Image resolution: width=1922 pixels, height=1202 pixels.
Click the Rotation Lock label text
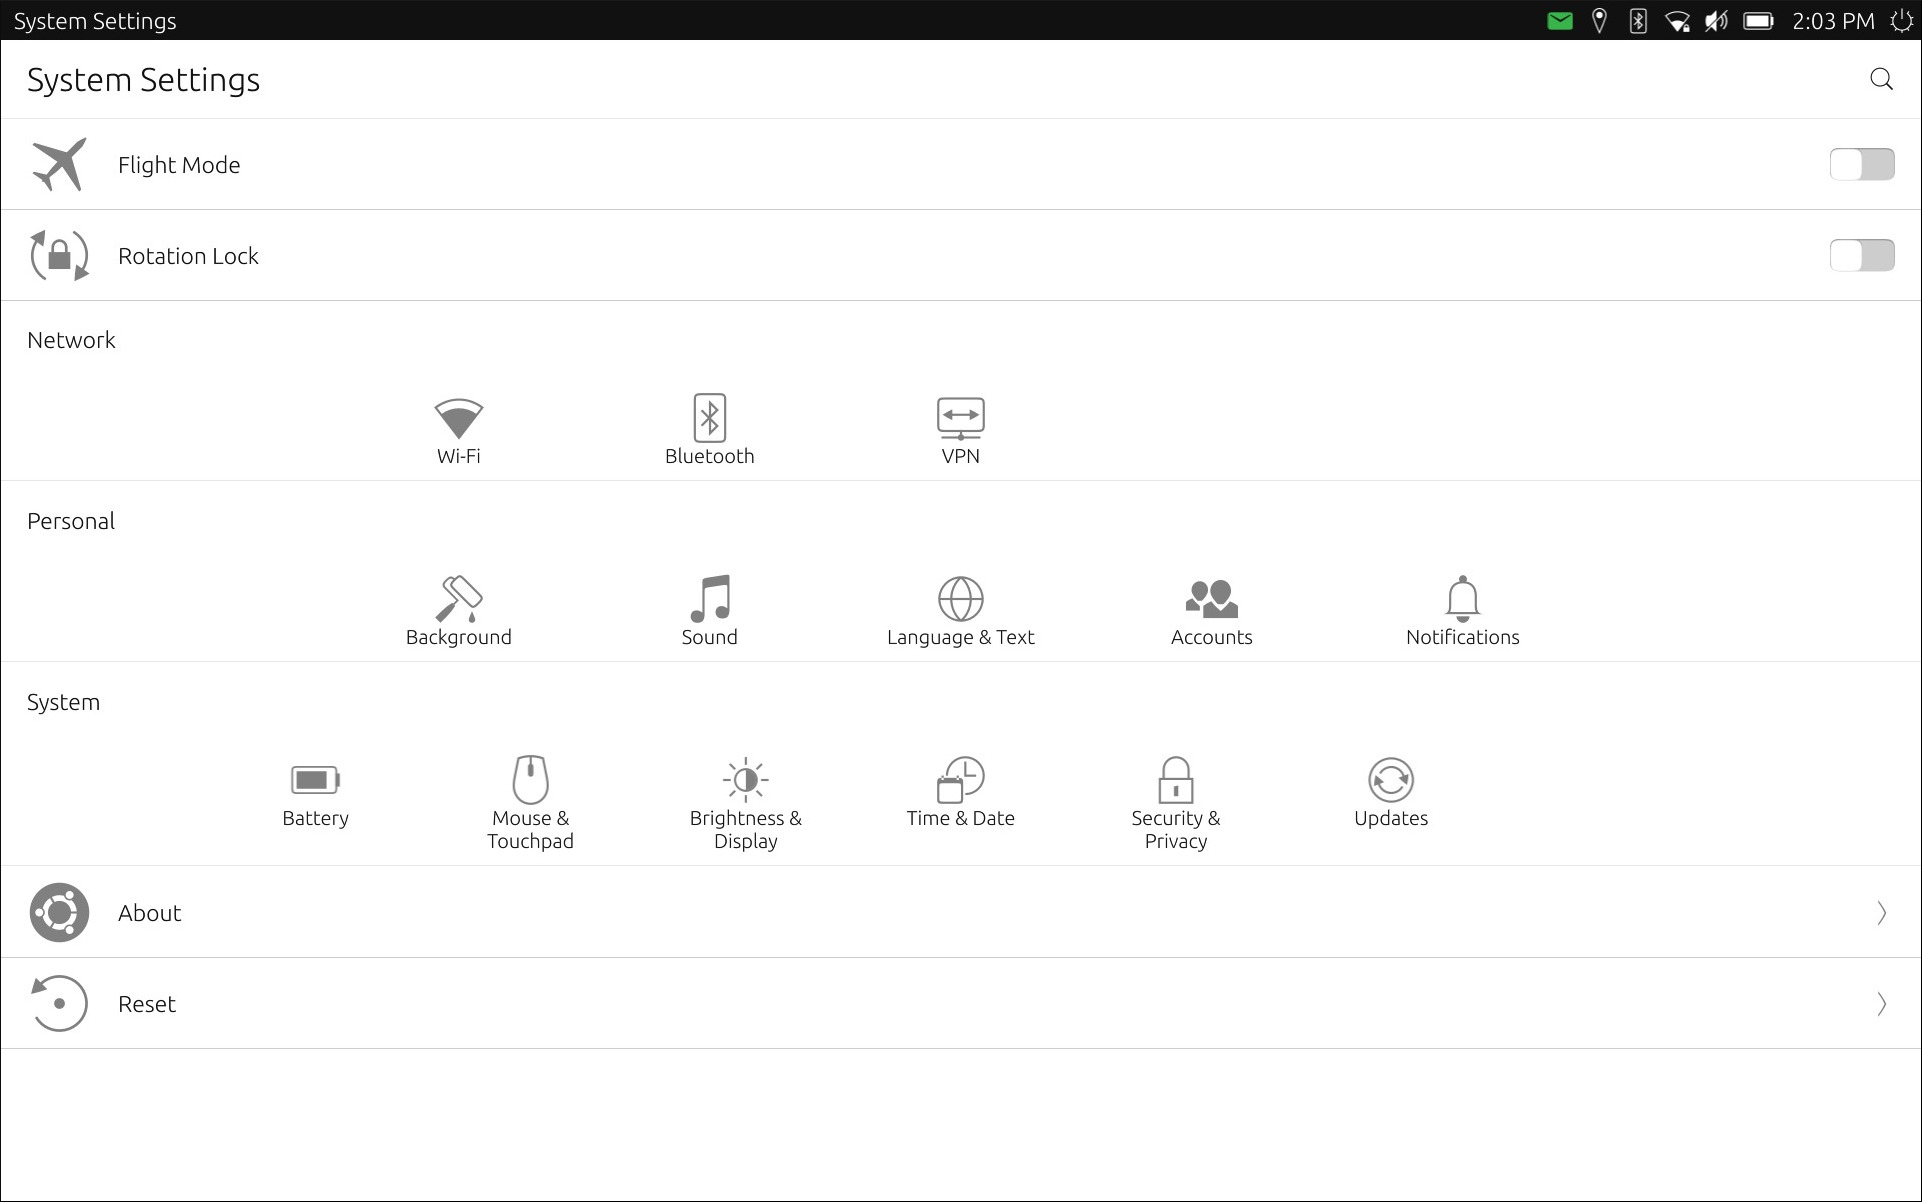(188, 256)
